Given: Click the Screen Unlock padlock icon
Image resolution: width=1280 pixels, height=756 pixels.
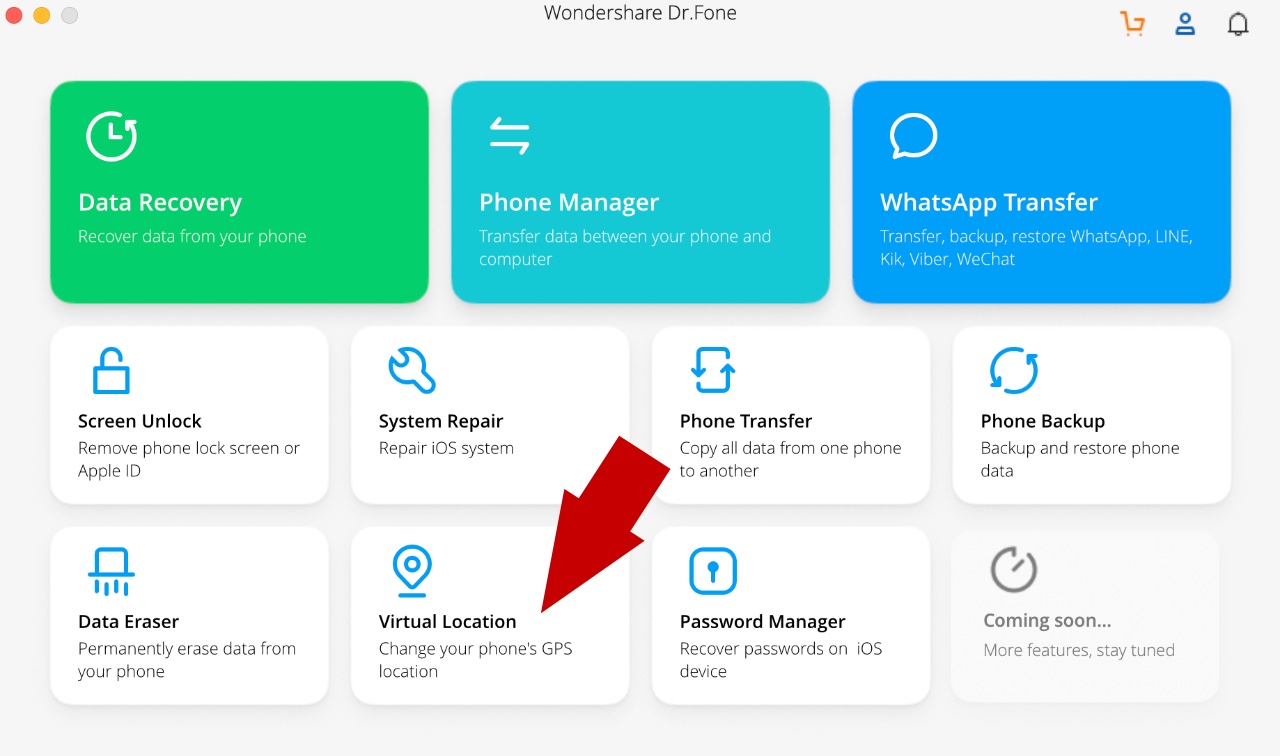Looking at the screenshot, I should click(x=111, y=371).
